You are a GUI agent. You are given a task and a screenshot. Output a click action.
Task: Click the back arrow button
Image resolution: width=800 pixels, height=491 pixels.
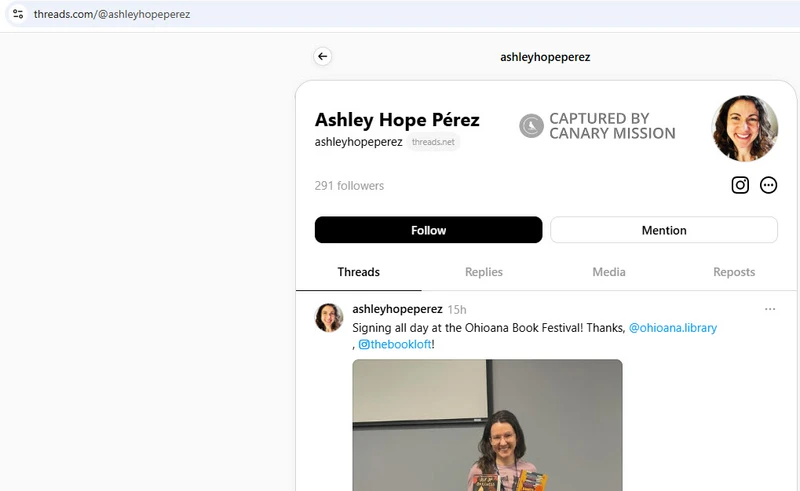coord(322,57)
